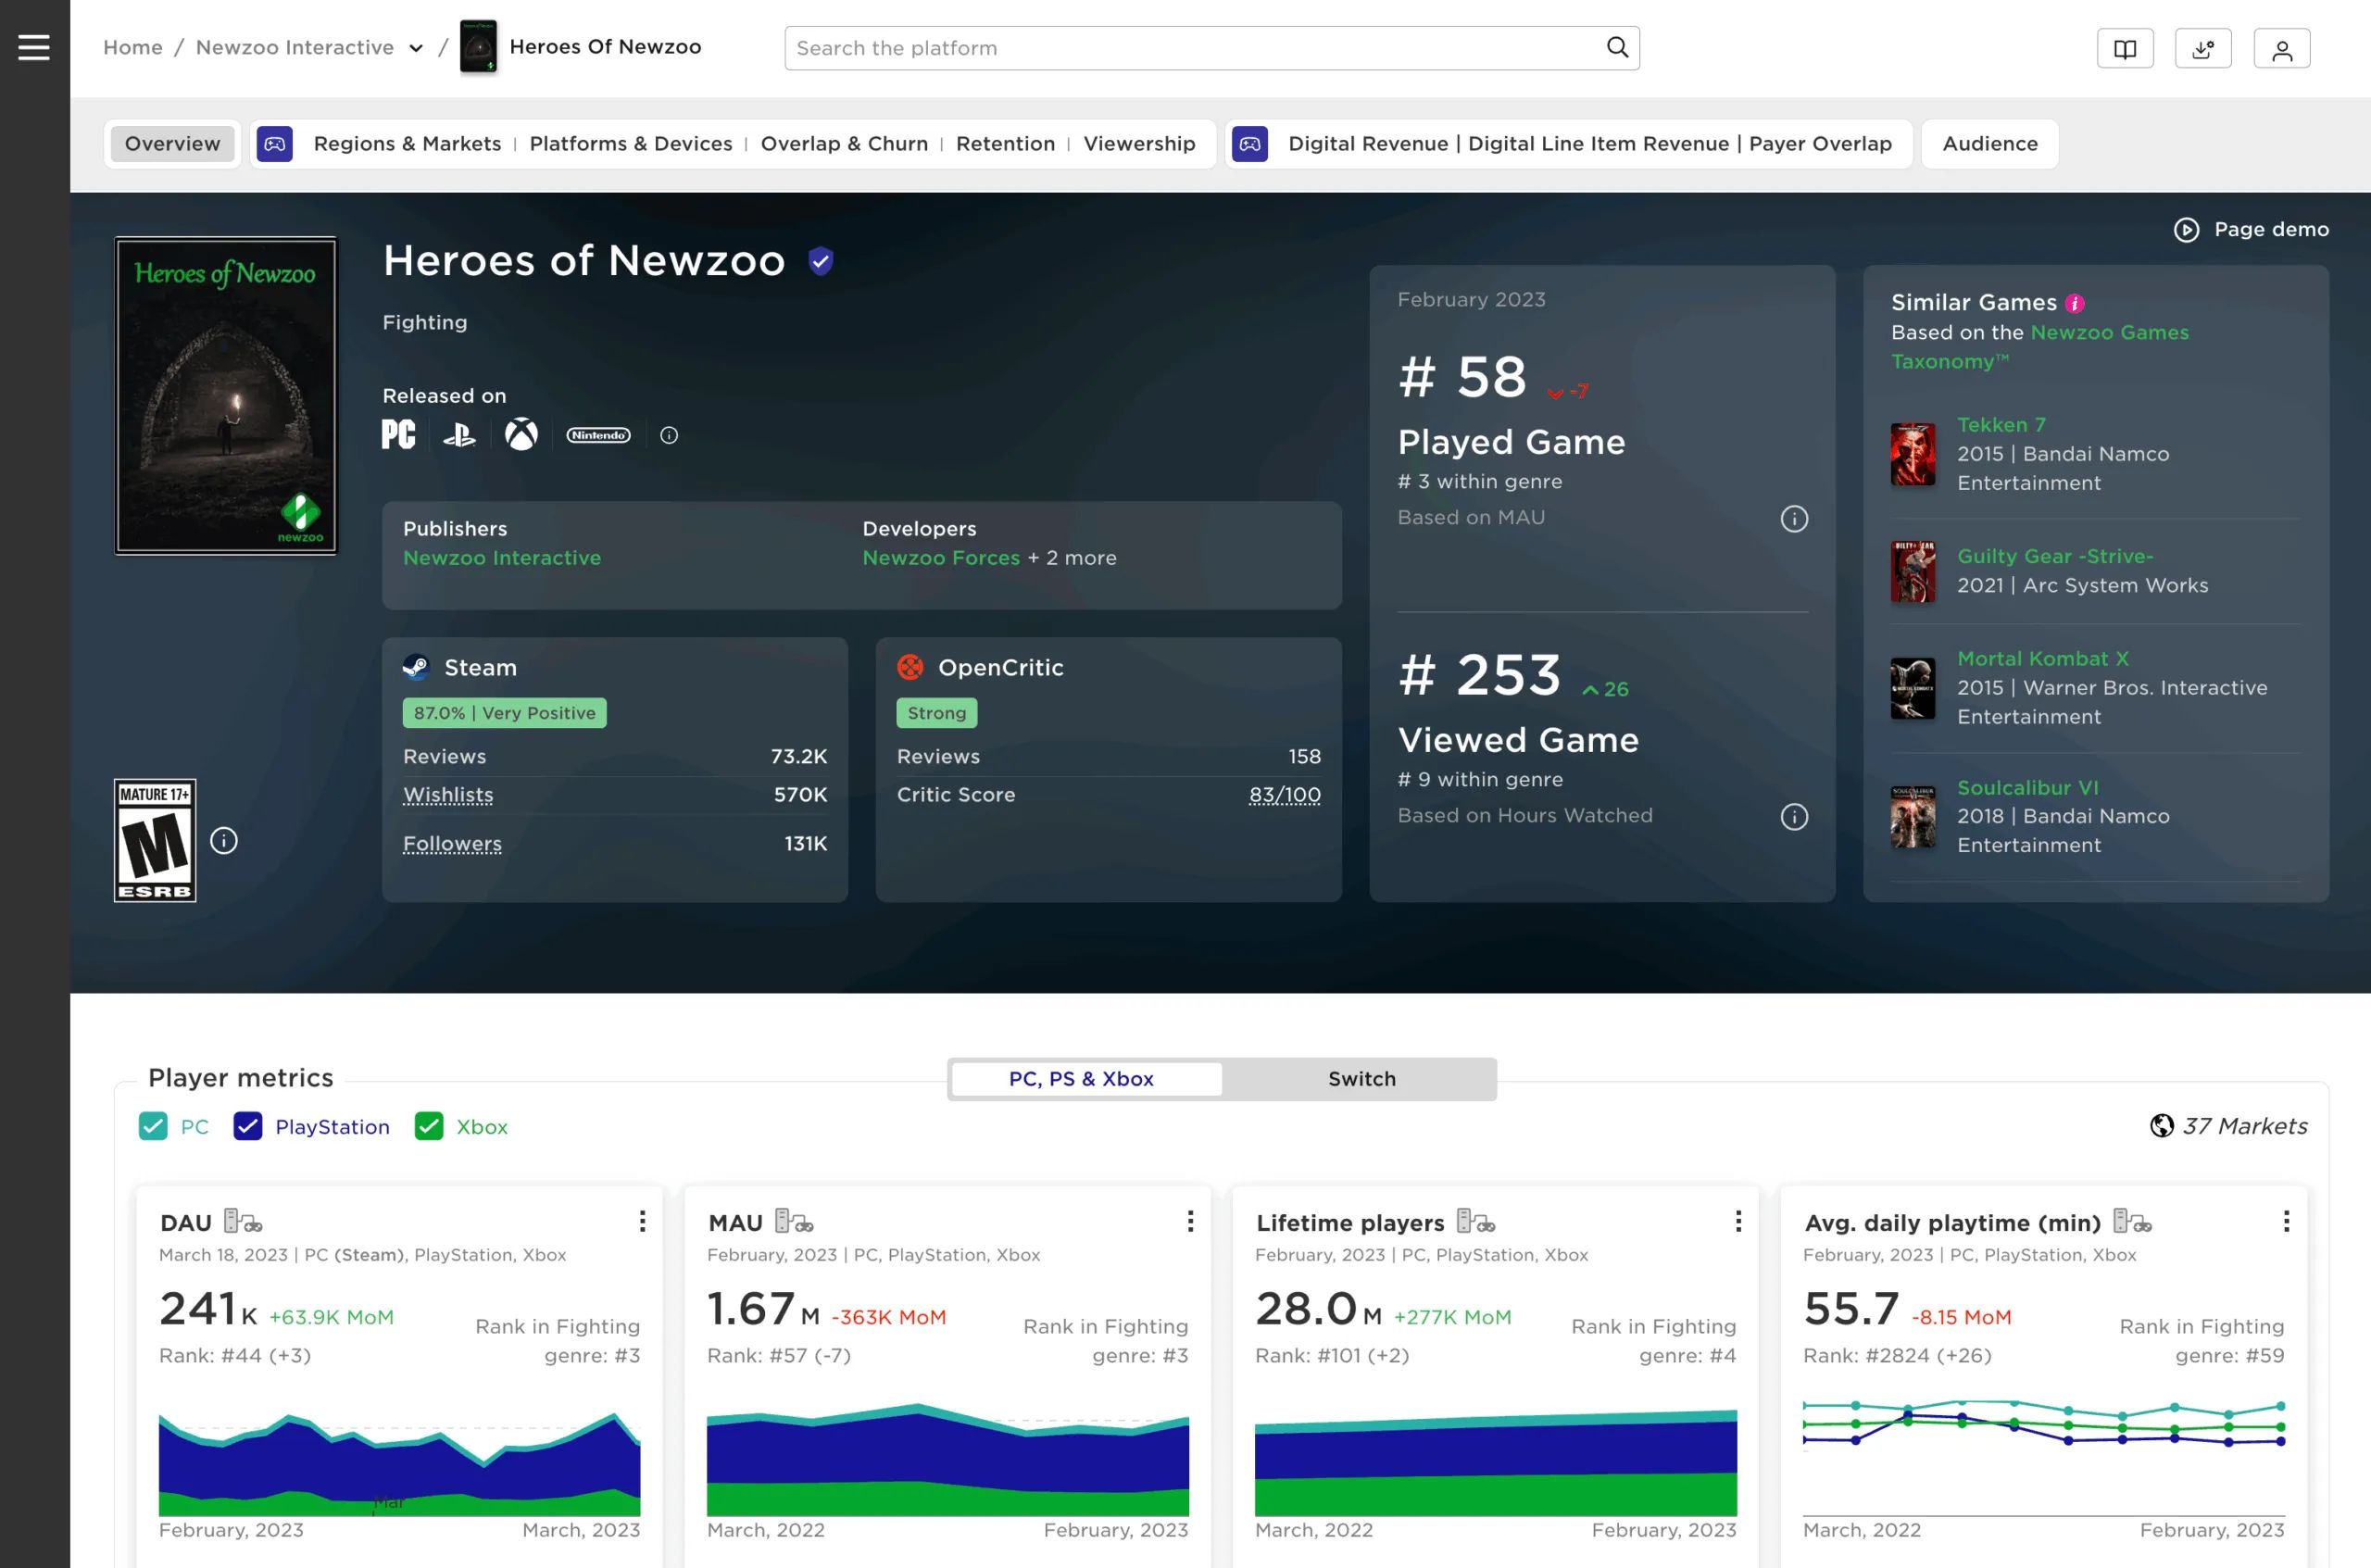
Task: Open the Tekken 7 similar game link
Action: [2001, 425]
